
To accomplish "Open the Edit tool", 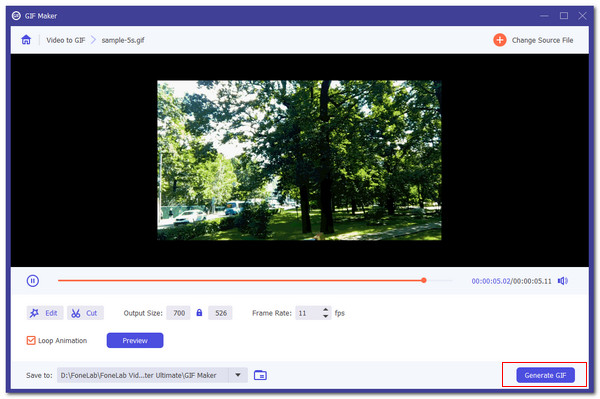I will [44, 313].
